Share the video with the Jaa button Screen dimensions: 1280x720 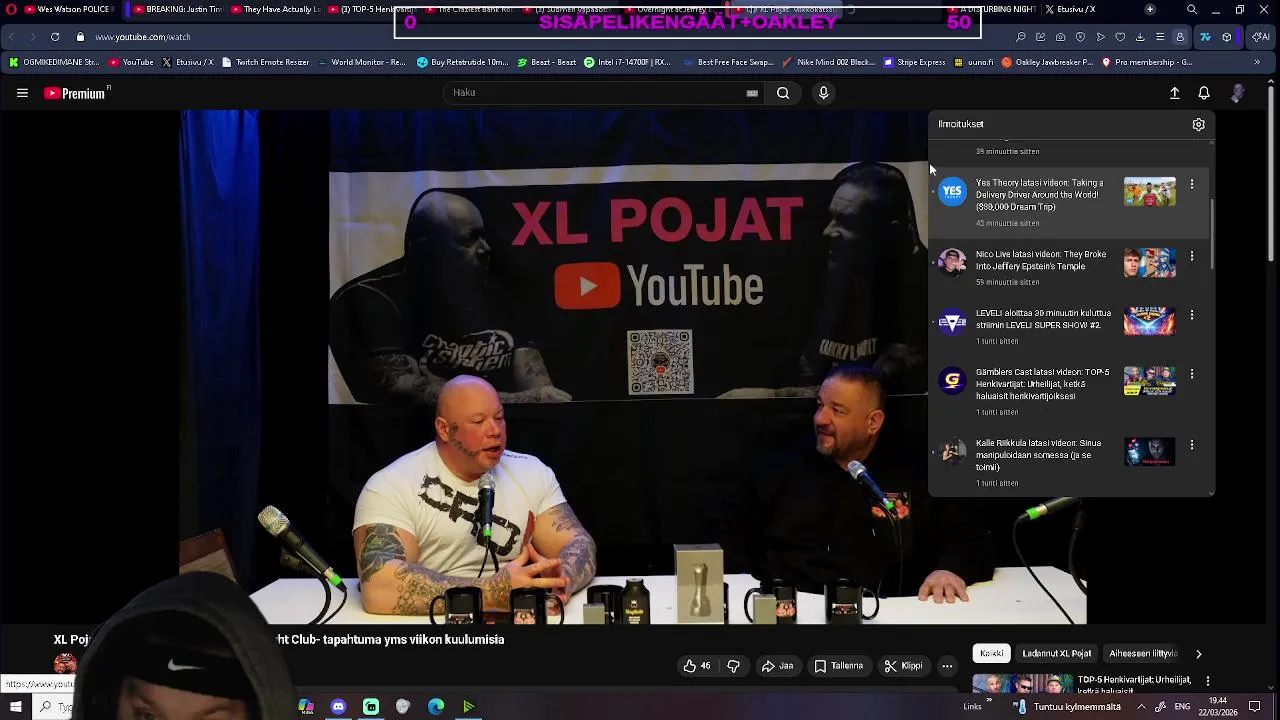[777, 666]
